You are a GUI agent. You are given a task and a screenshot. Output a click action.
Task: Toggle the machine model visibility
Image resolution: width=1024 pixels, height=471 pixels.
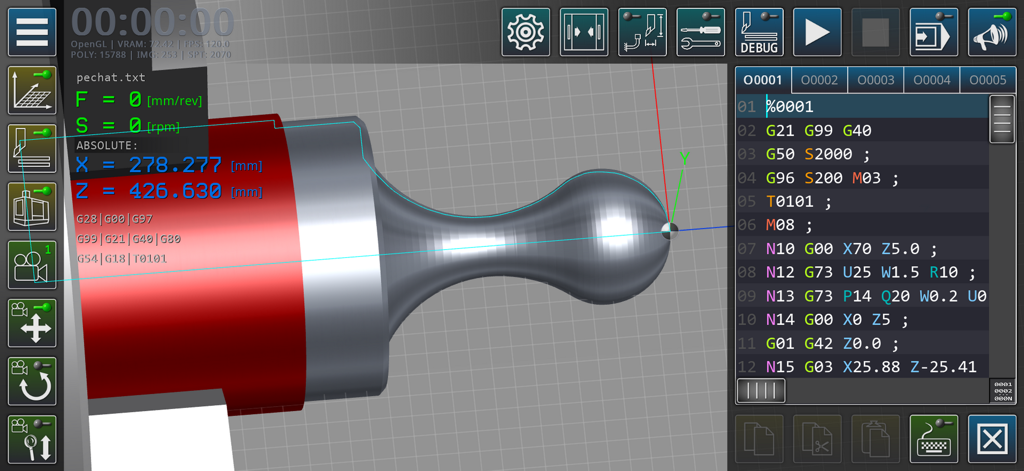coord(32,207)
